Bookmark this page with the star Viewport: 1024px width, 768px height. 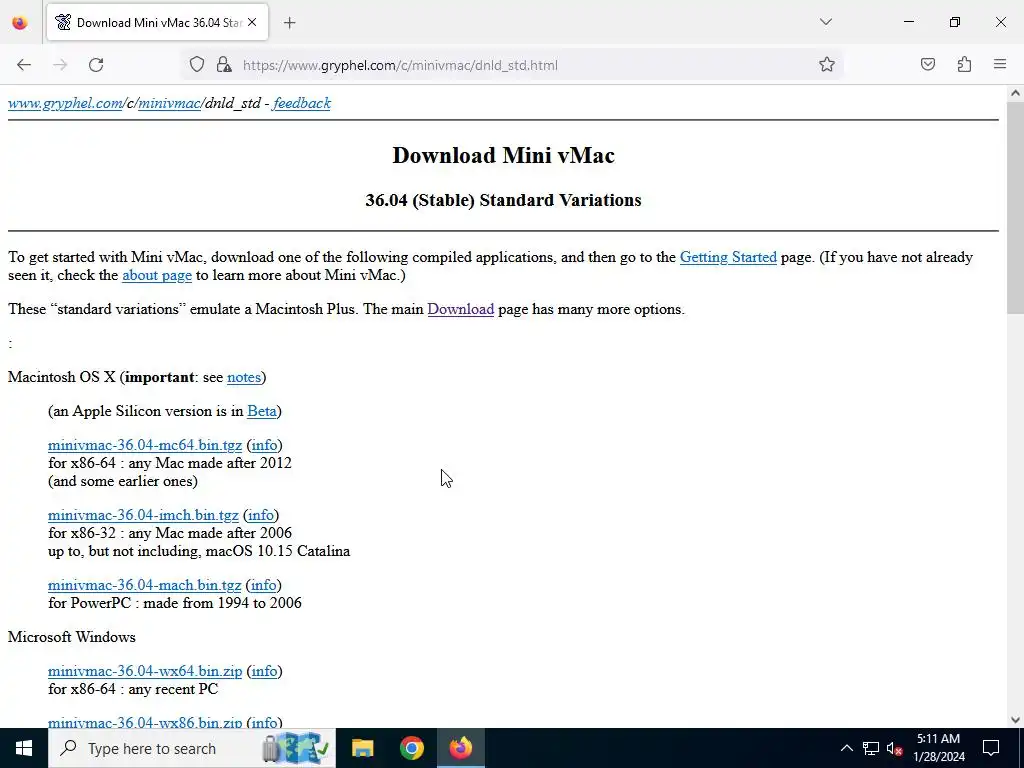(827, 65)
